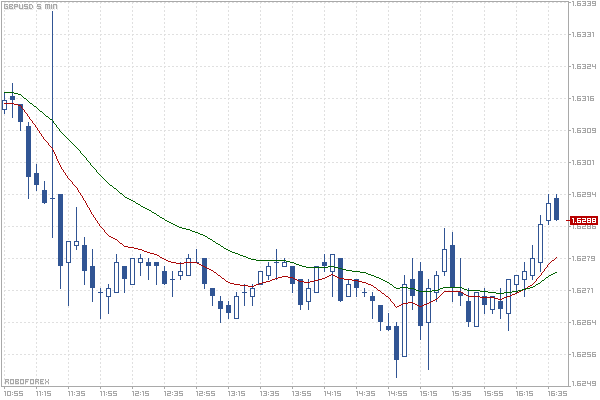Pick the 1.6256 price axis value
Image resolution: width=600 pixels, height=400 pixels.
click(x=584, y=354)
